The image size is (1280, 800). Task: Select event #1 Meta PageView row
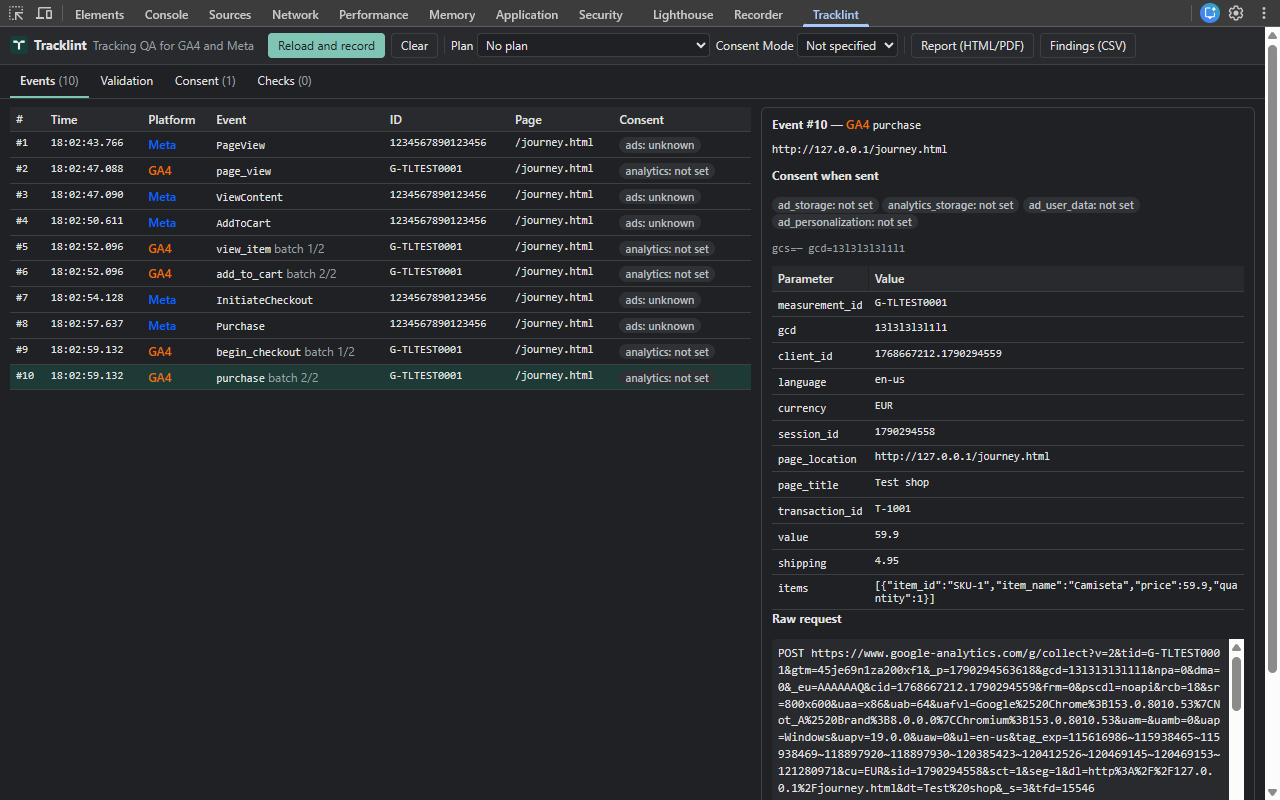380,145
